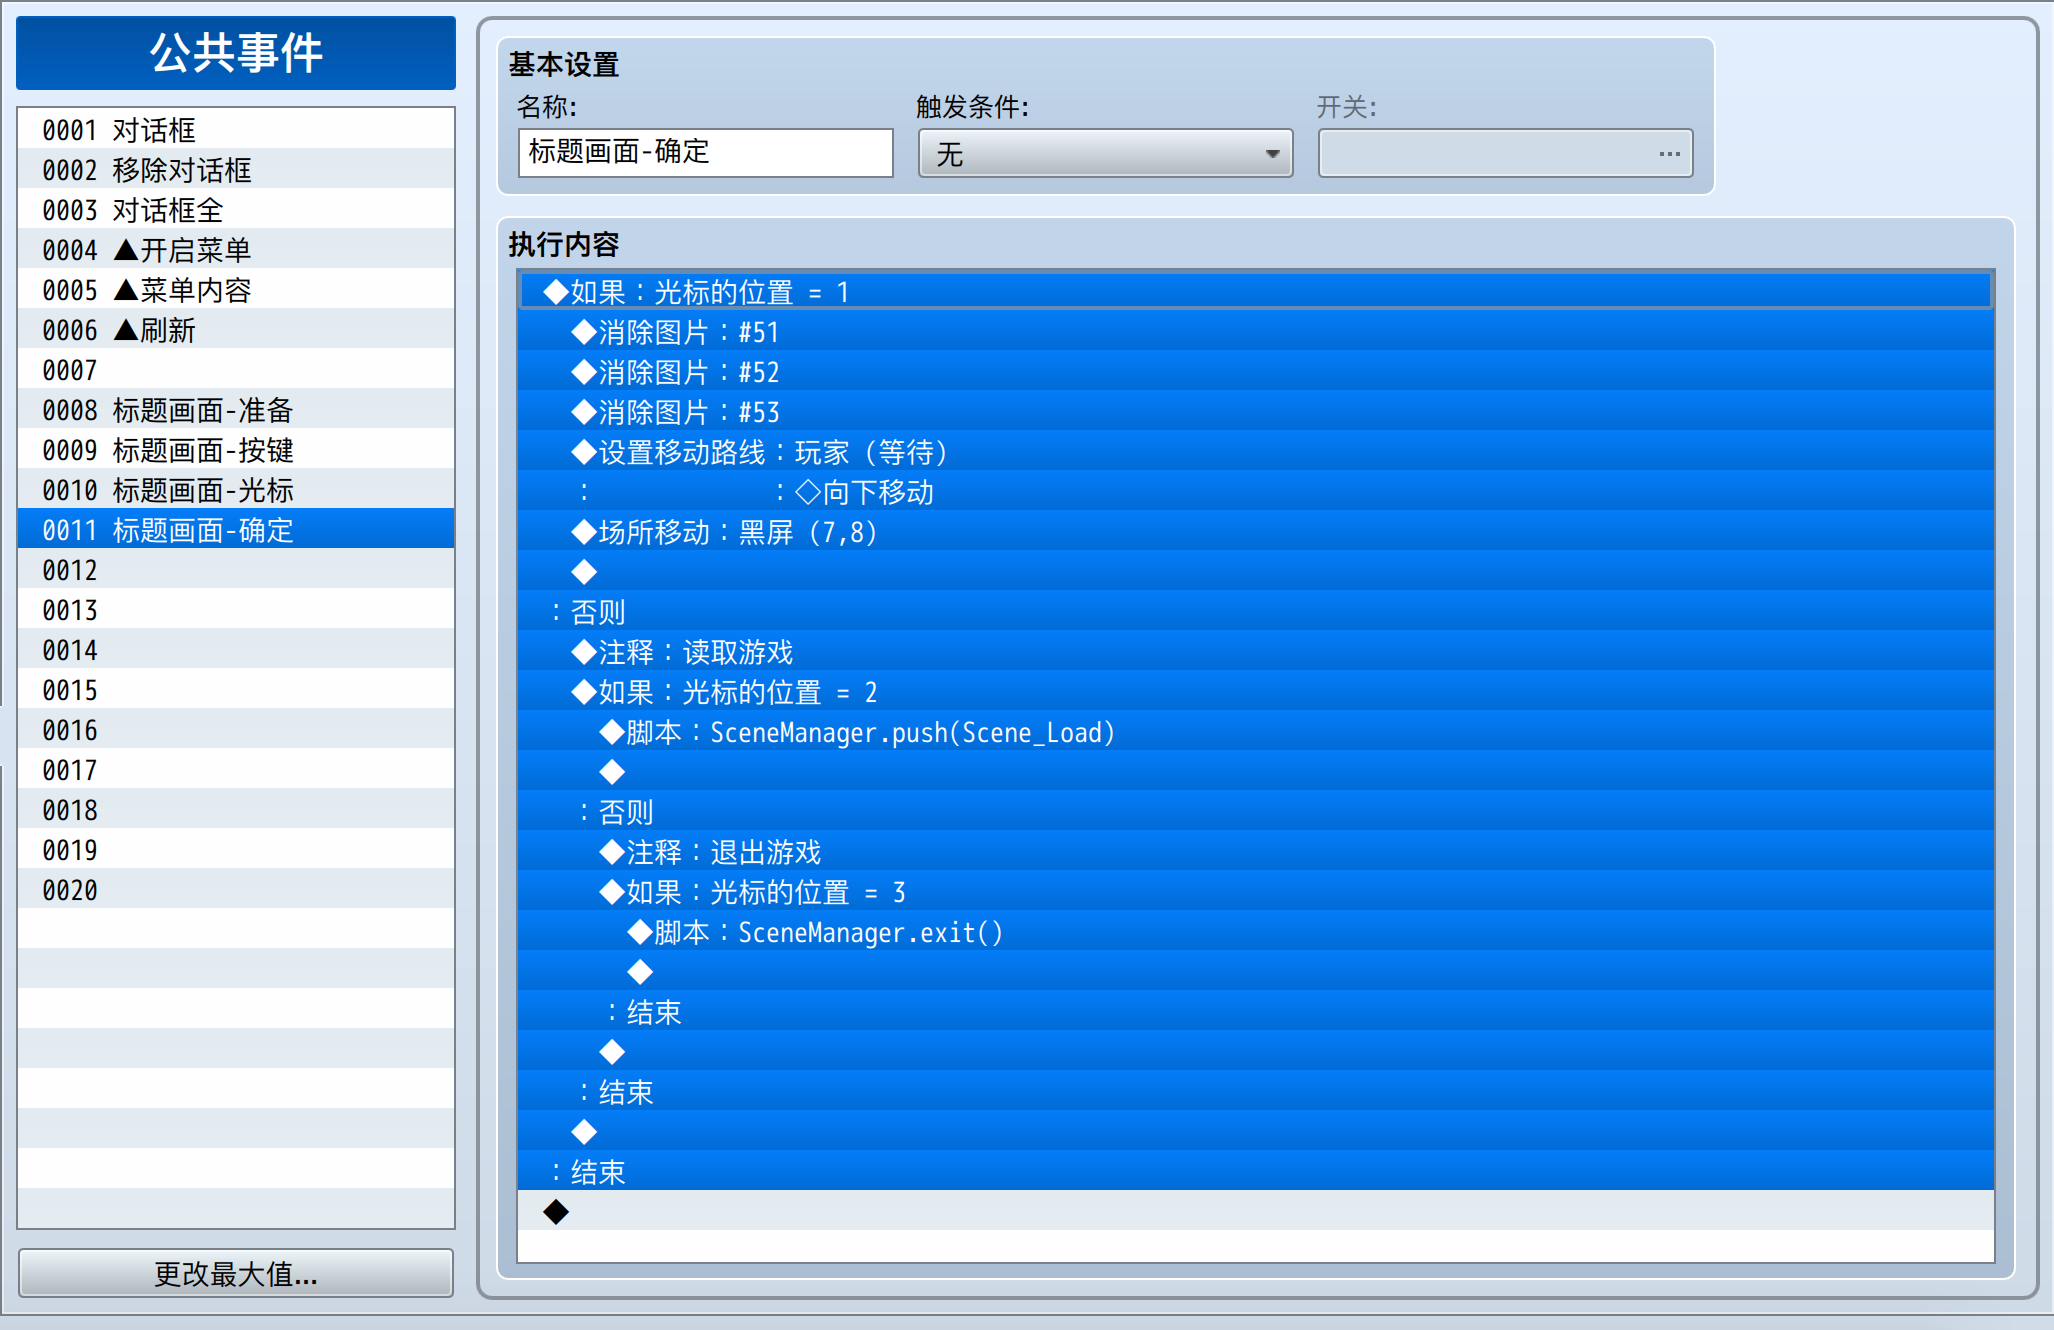Select common event 0011 标题画面-确定
Image resolution: width=2054 pixels, height=1330 pixels.
(x=236, y=529)
